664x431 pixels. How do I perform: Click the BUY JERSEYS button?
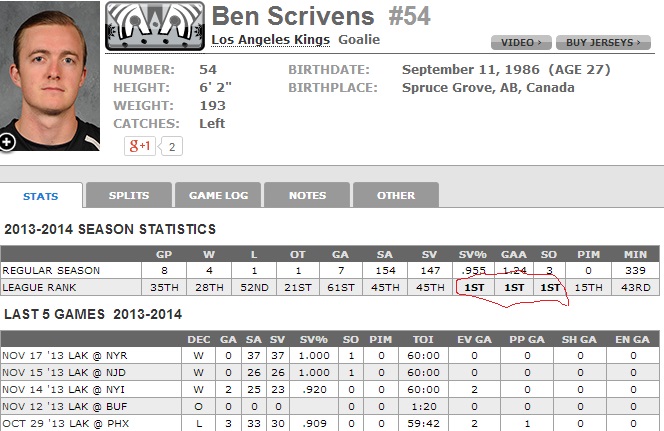click(x=603, y=43)
